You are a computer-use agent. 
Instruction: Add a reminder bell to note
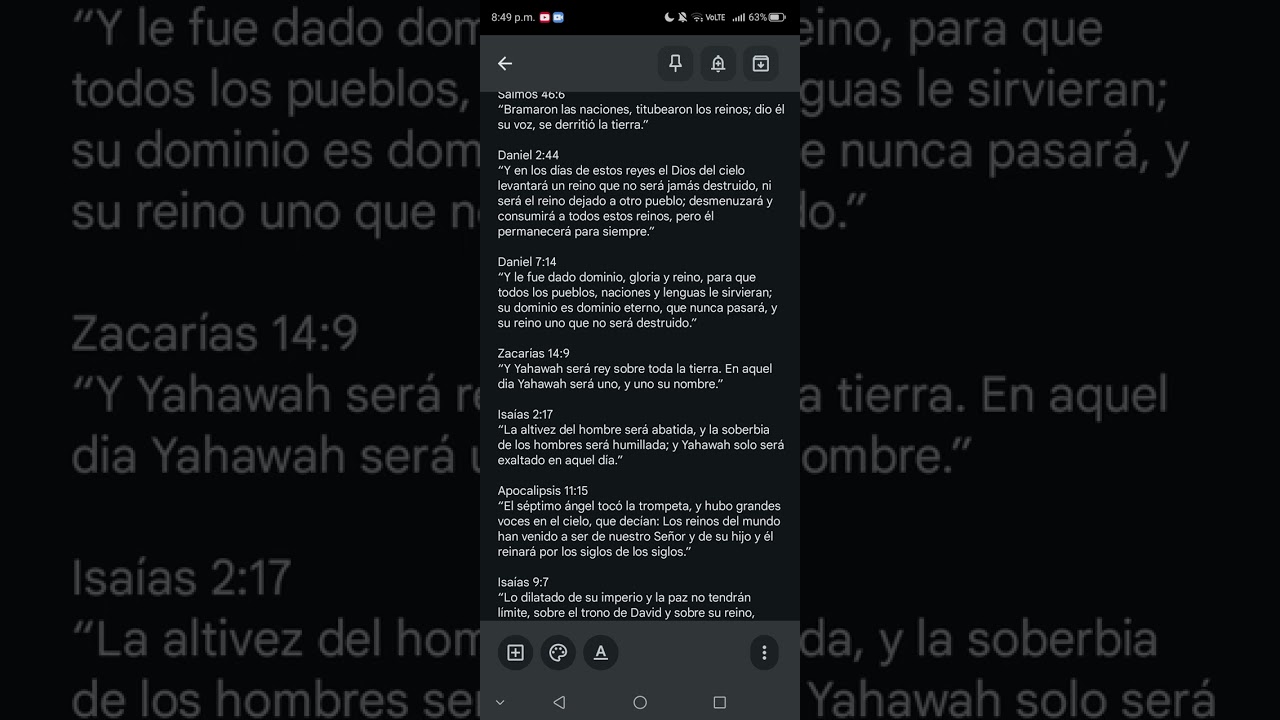(x=718, y=64)
